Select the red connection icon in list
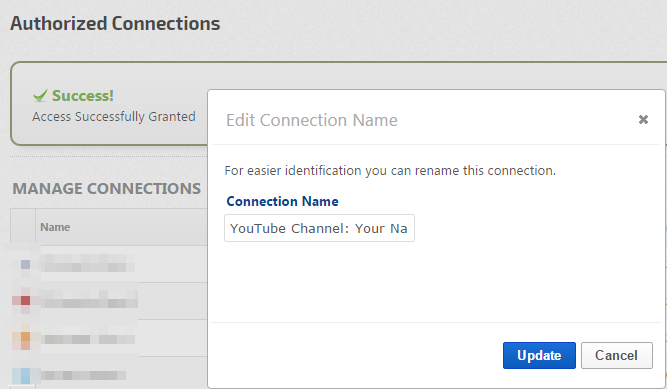This screenshot has width=667, height=389. [x=25, y=301]
